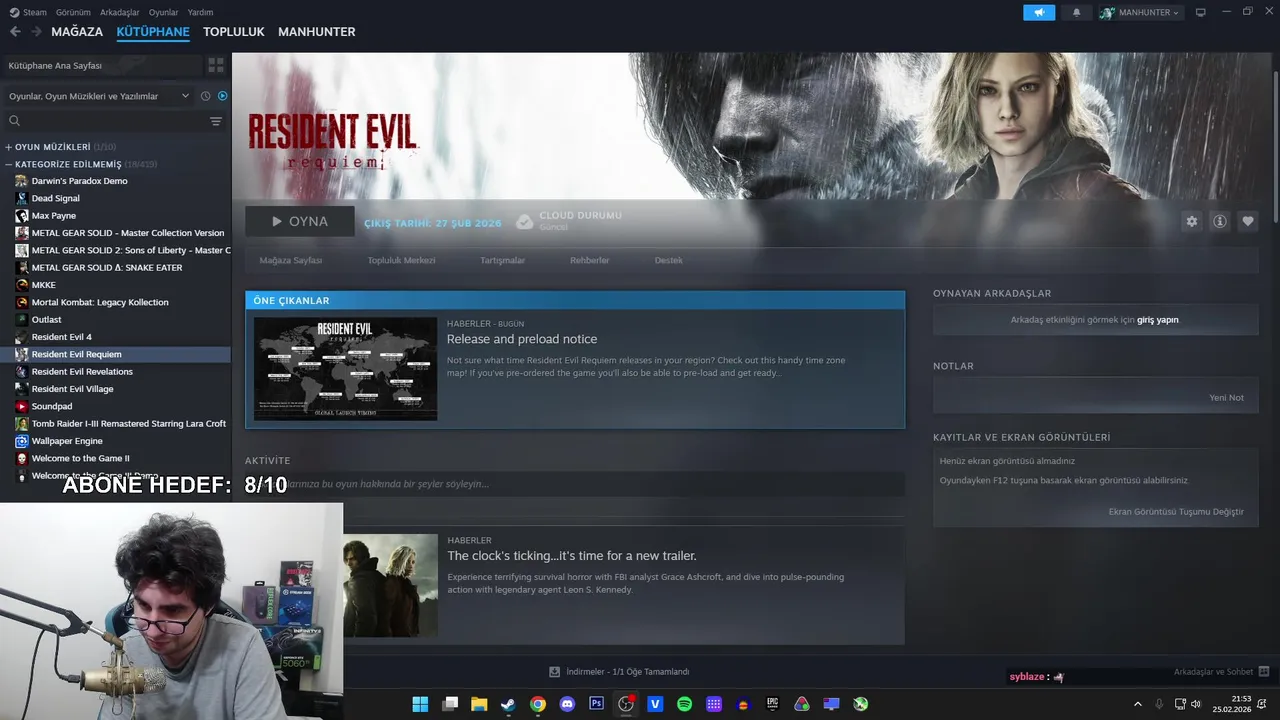Open Release and preload notice thumbnail
This screenshot has width=1280, height=720.
[x=345, y=369]
